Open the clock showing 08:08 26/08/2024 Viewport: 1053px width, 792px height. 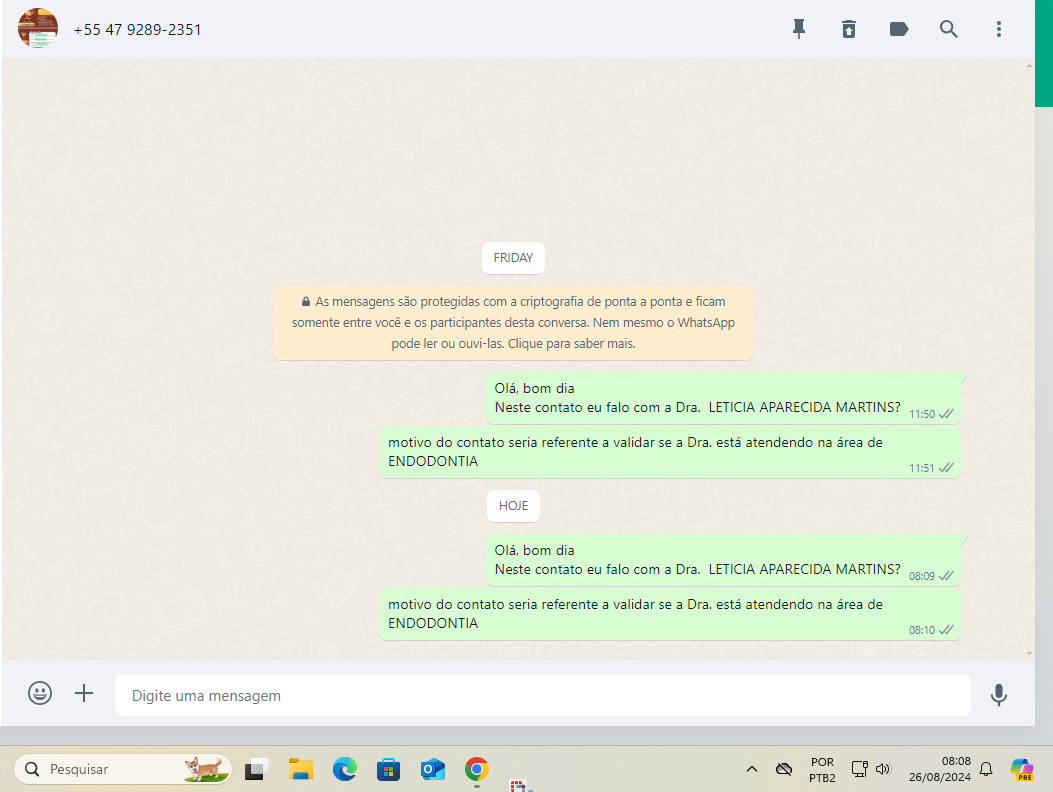pos(940,769)
